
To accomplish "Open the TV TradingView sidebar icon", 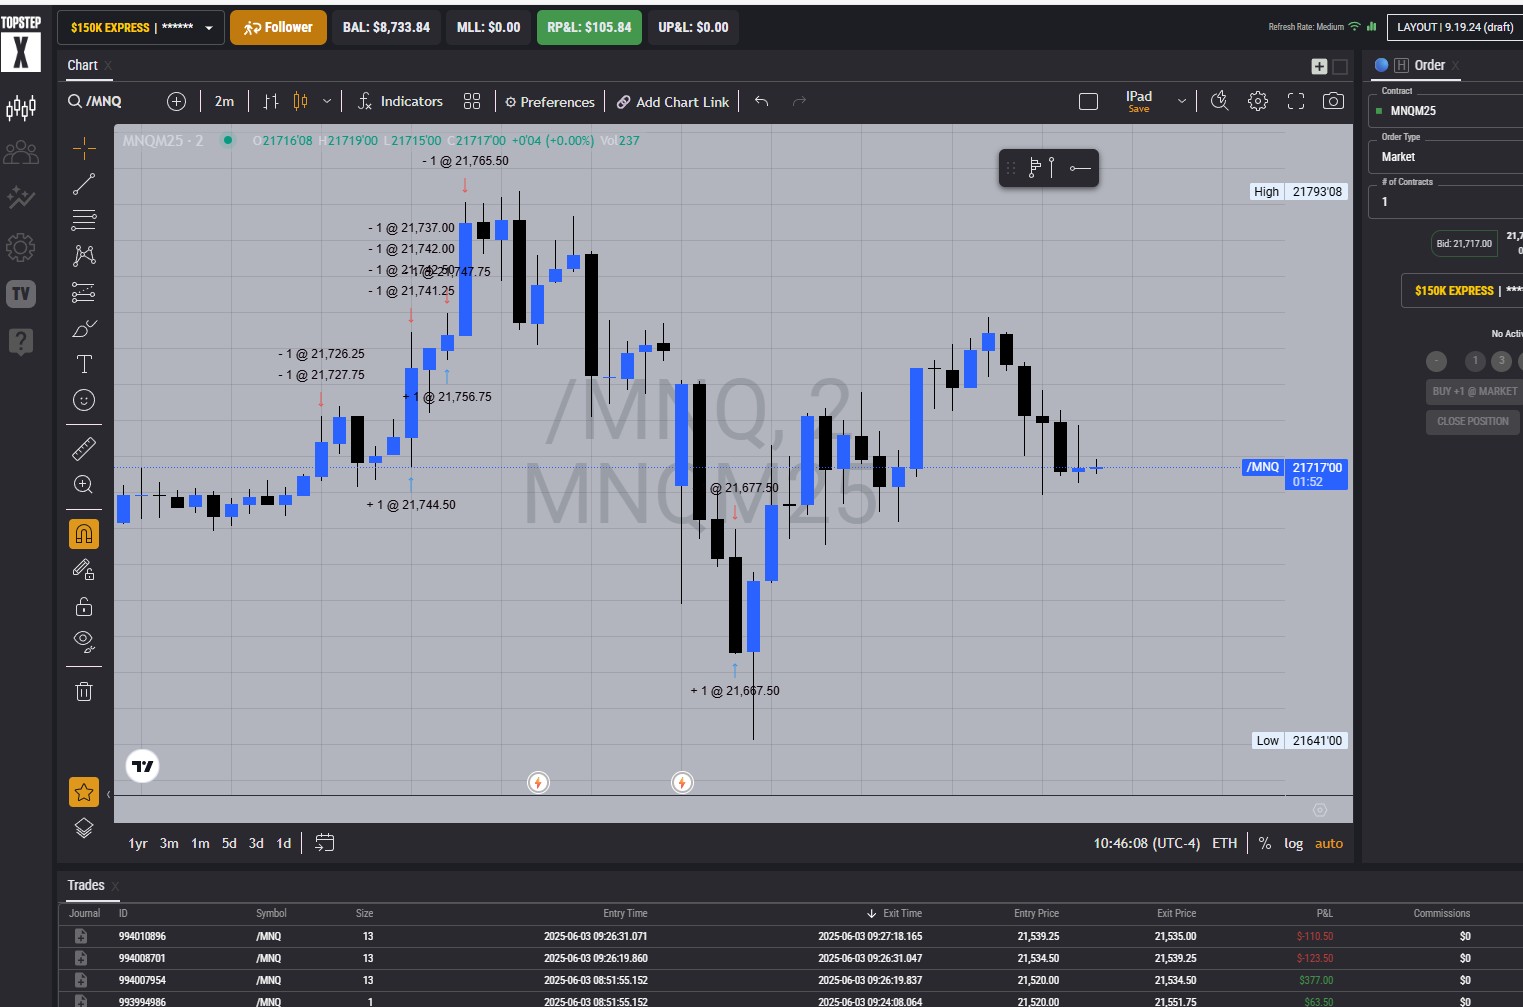I will [x=21, y=294].
